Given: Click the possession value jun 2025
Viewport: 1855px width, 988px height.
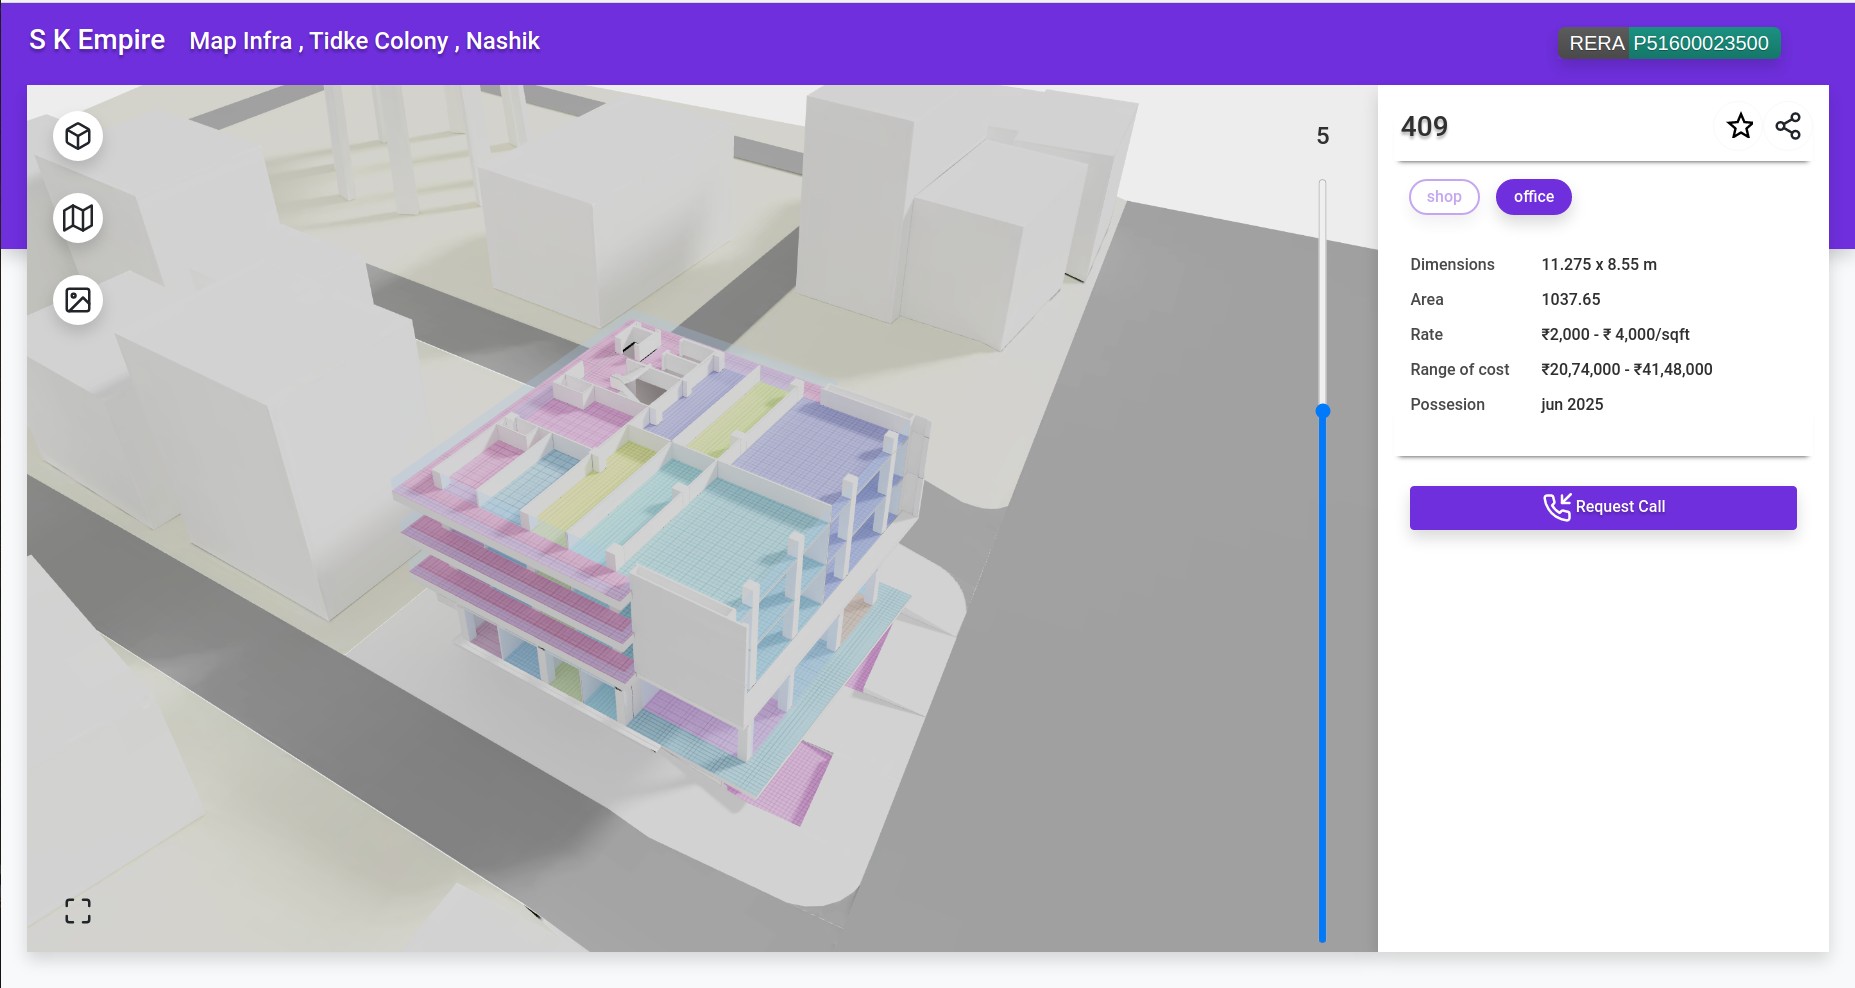Looking at the screenshot, I should (x=1572, y=404).
